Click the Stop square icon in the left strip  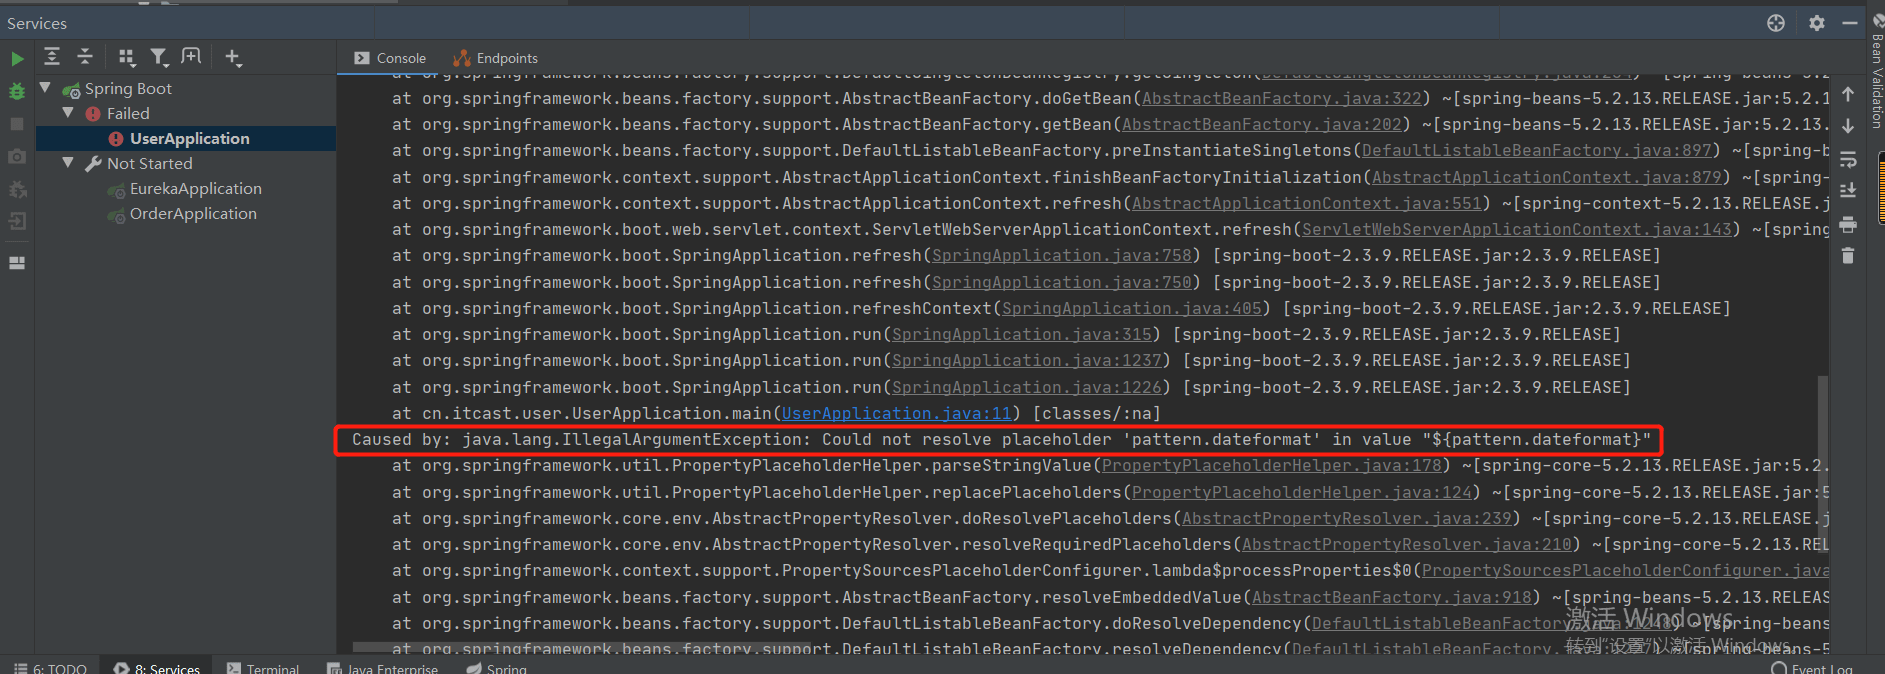point(17,124)
